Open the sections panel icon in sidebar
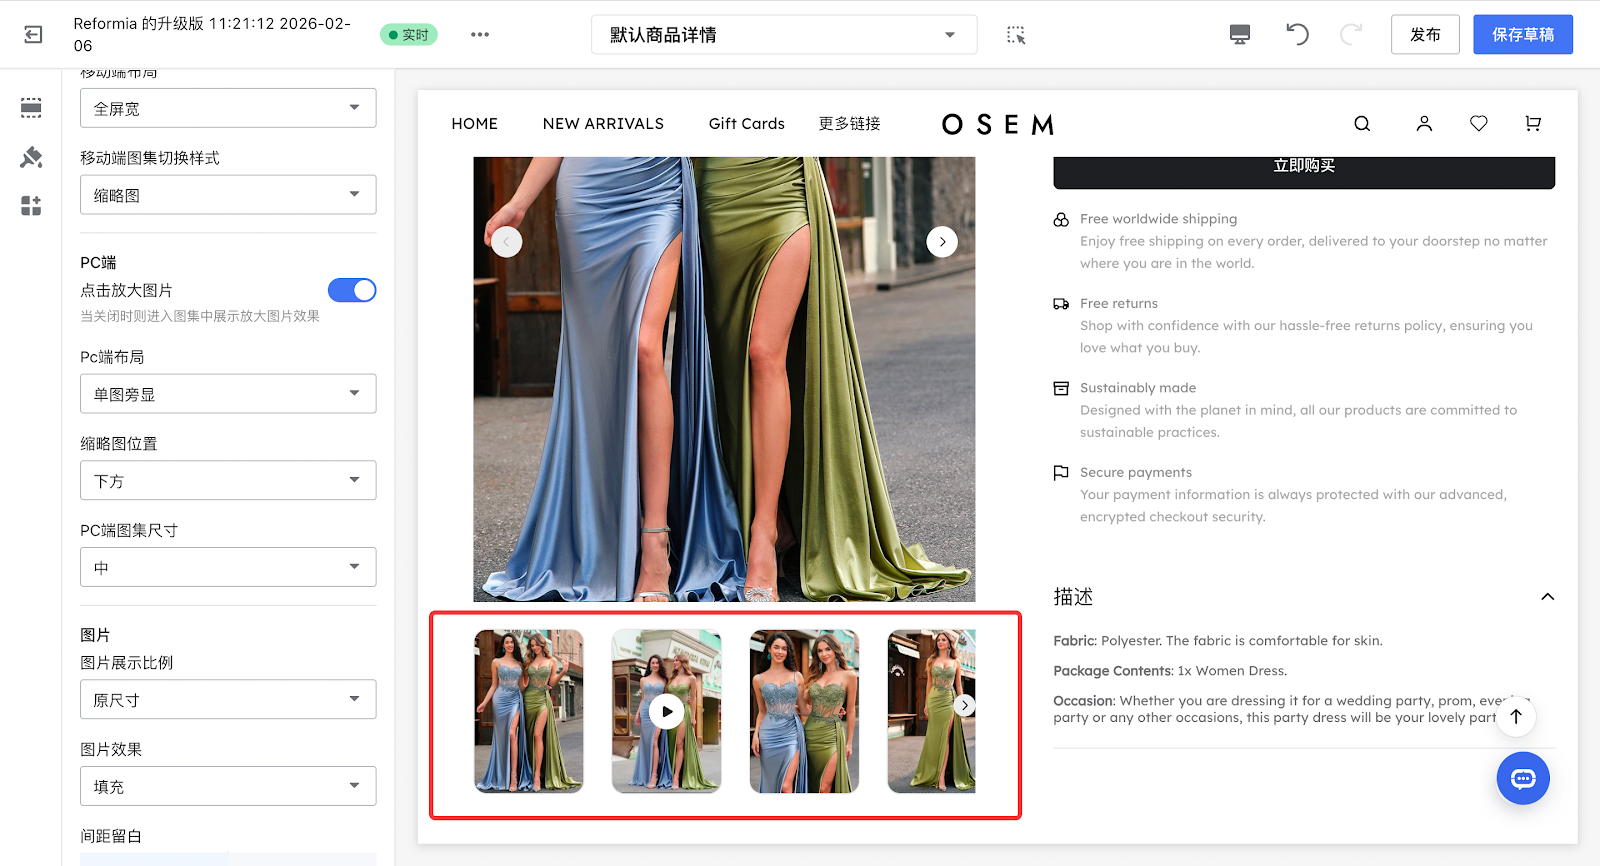This screenshot has height=866, width=1600. click(31, 108)
